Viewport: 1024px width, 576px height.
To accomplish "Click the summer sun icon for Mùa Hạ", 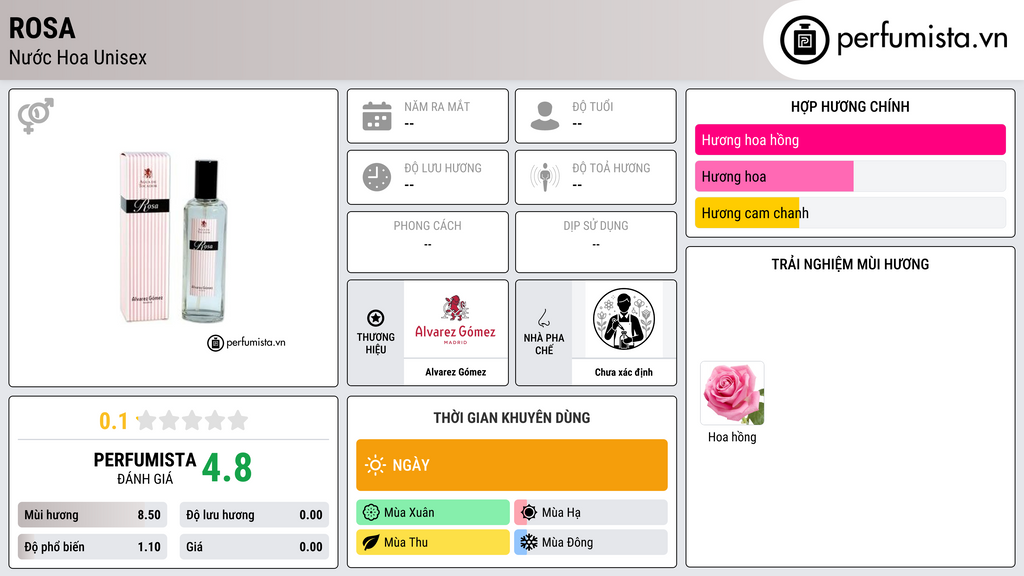I will [529, 513].
